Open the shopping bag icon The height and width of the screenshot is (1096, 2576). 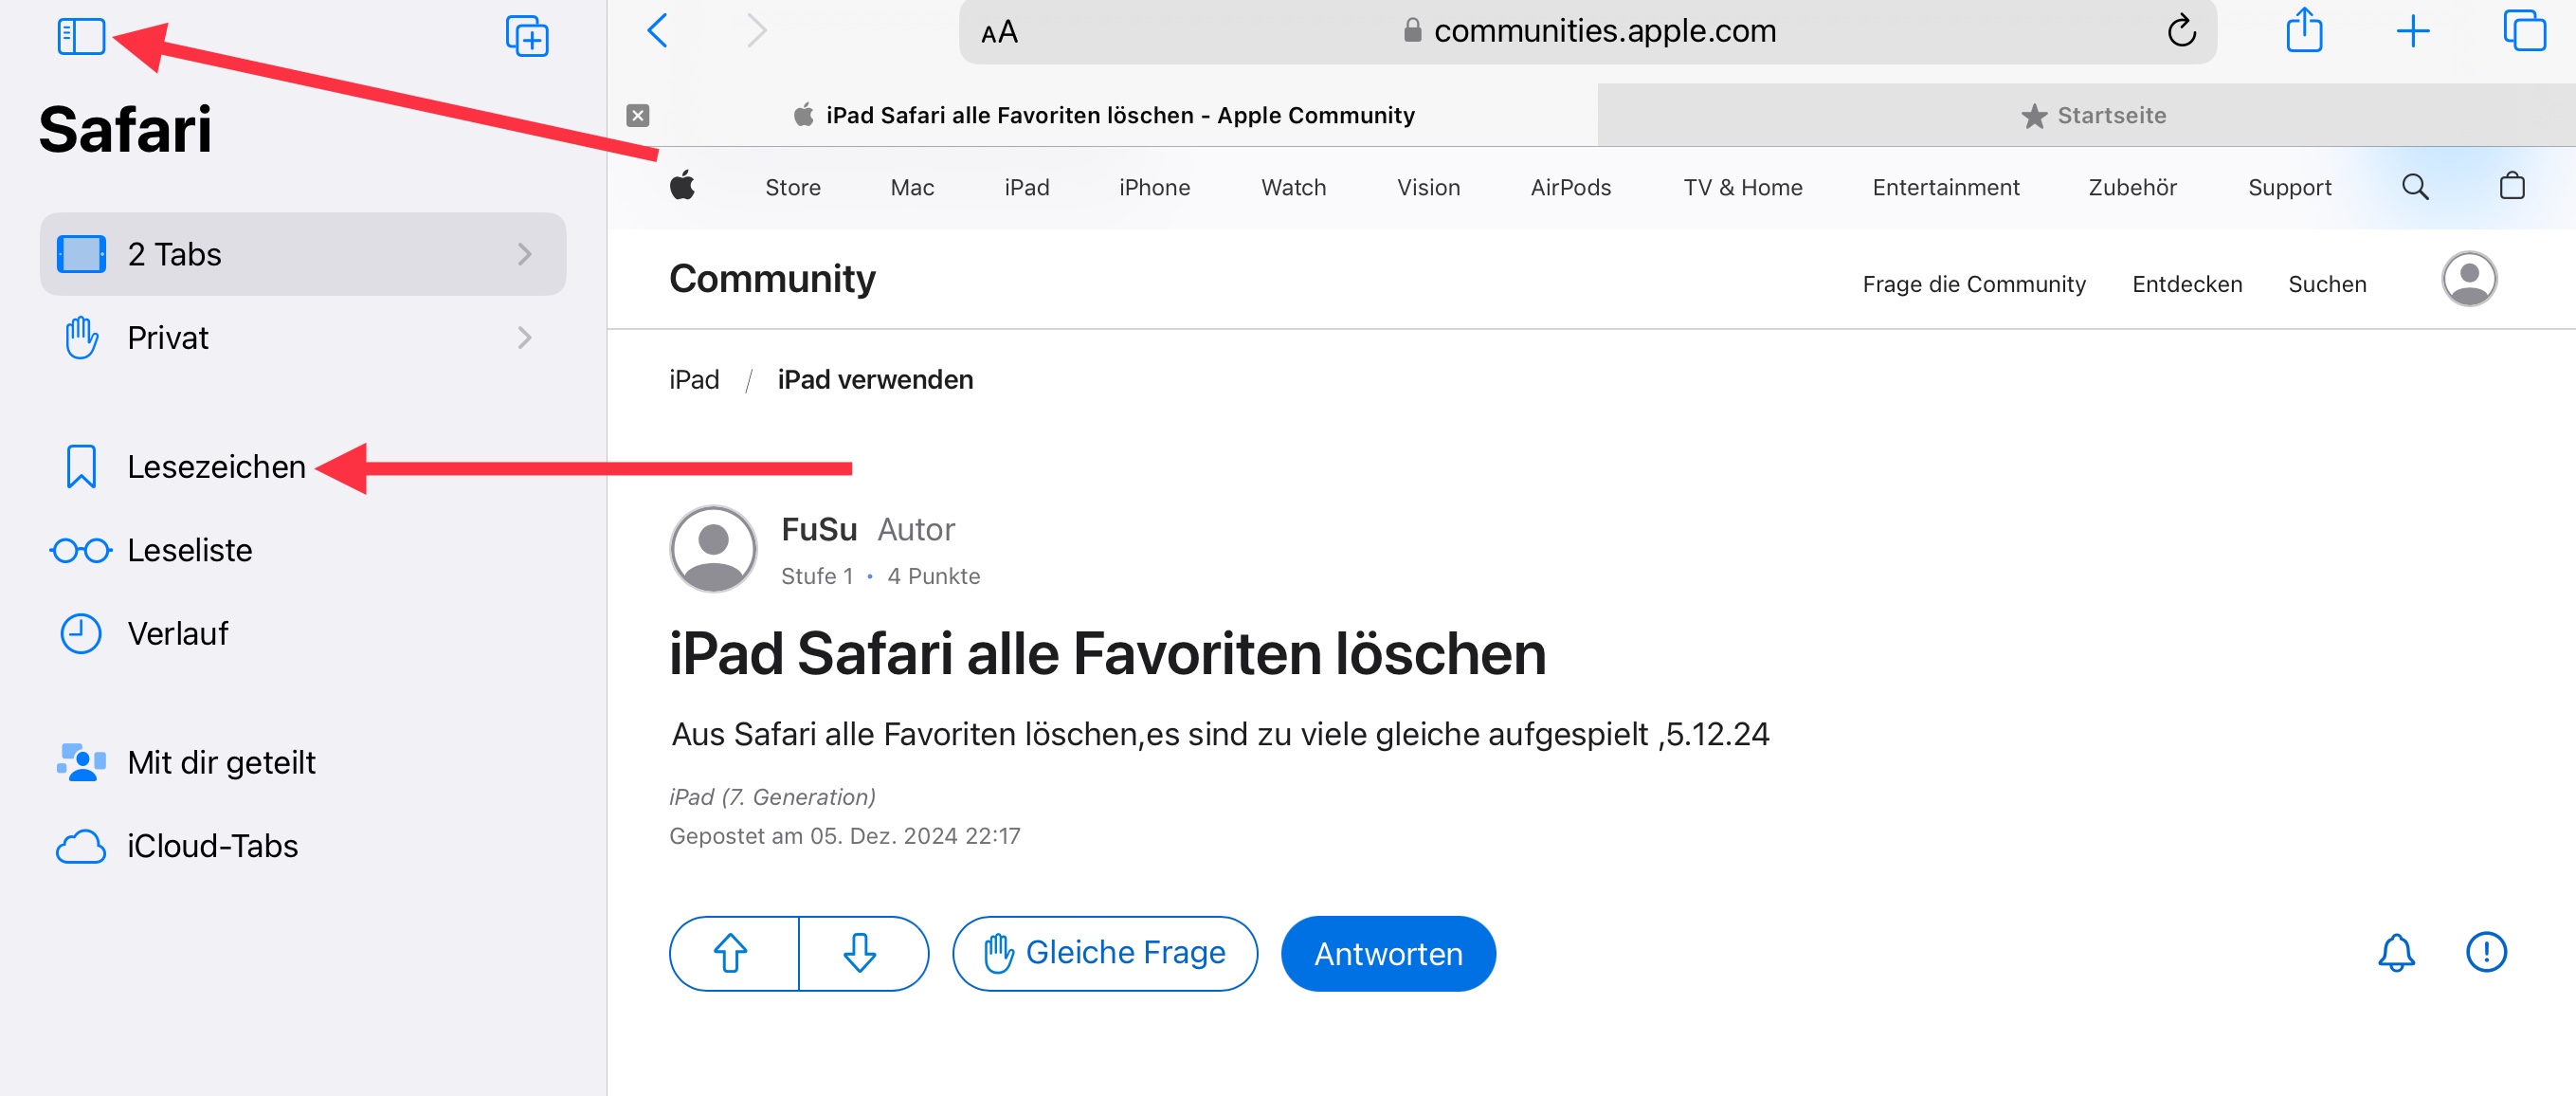point(2511,187)
